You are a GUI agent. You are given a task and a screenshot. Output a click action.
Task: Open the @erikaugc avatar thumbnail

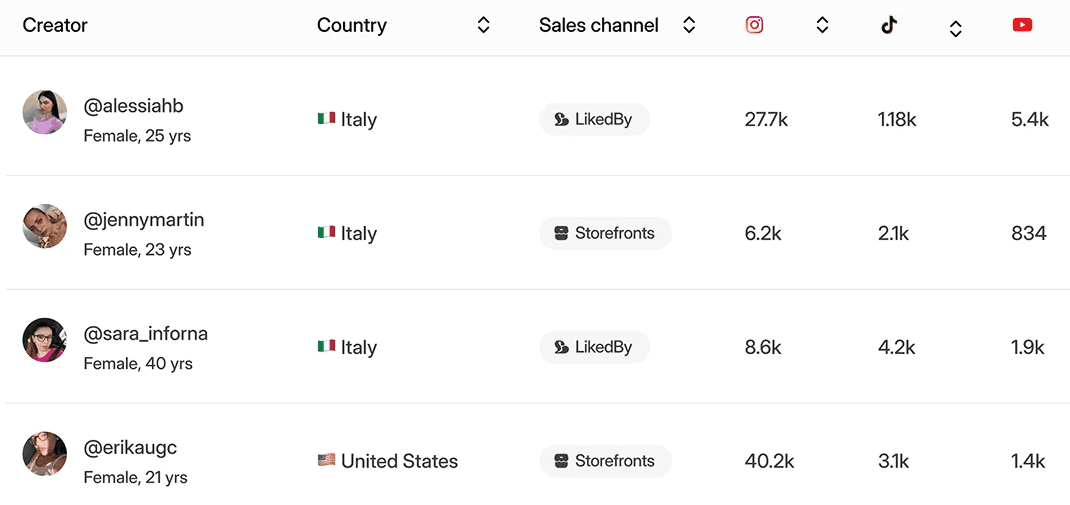pos(45,454)
